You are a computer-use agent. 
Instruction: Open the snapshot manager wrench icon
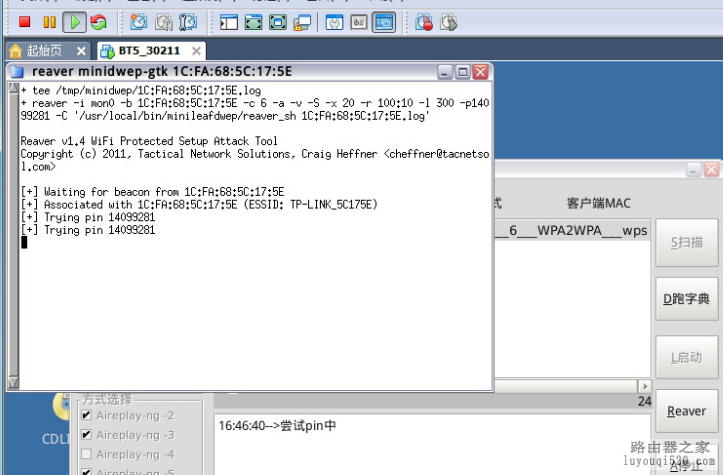tap(188, 22)
